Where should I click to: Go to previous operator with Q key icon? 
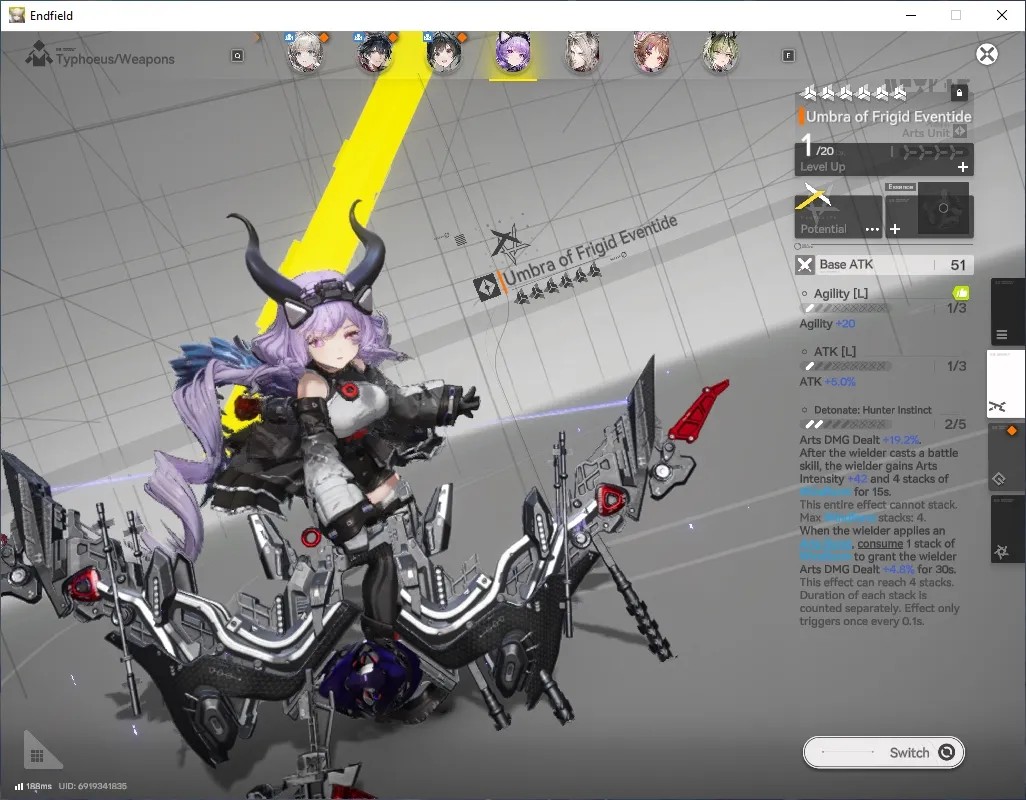[238, 56]
